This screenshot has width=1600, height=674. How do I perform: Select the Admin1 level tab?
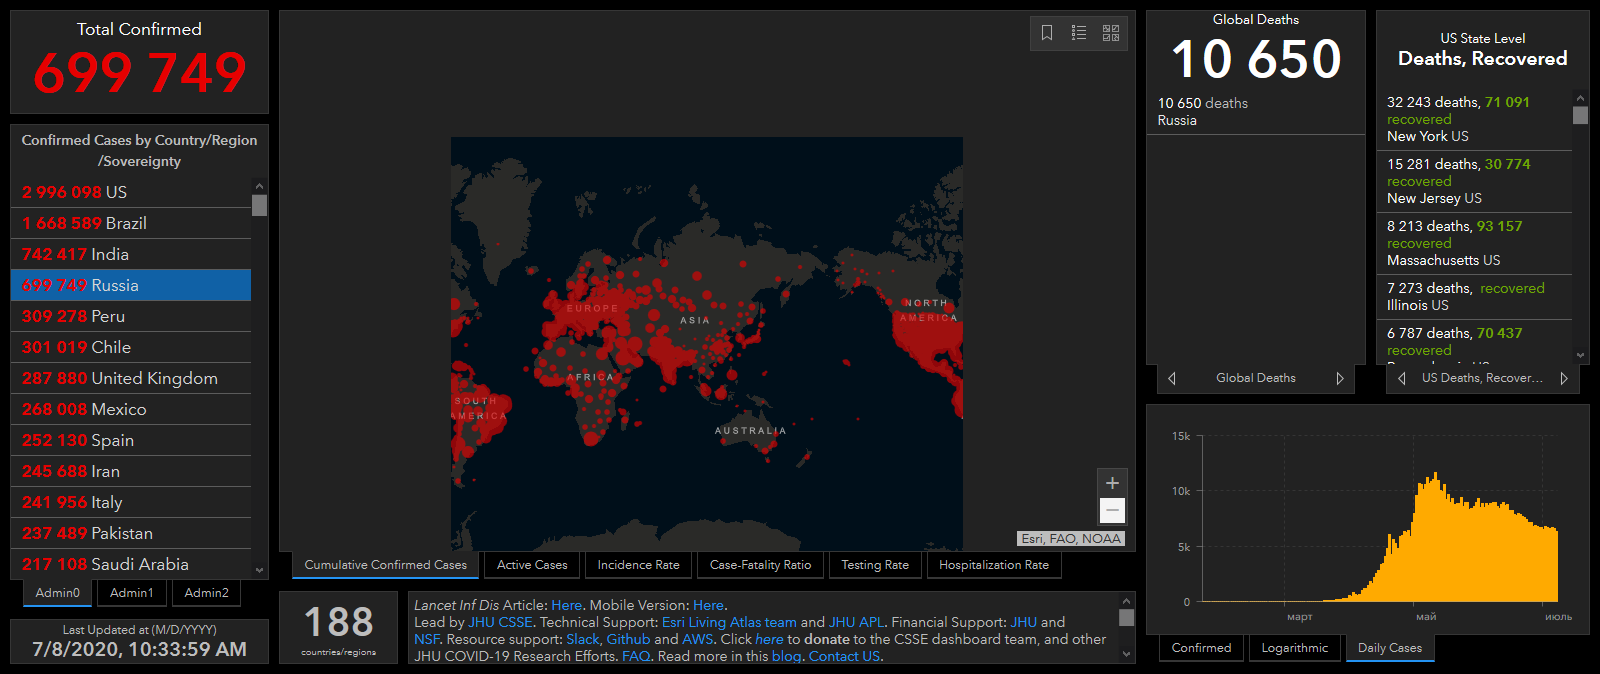[132, 593]
